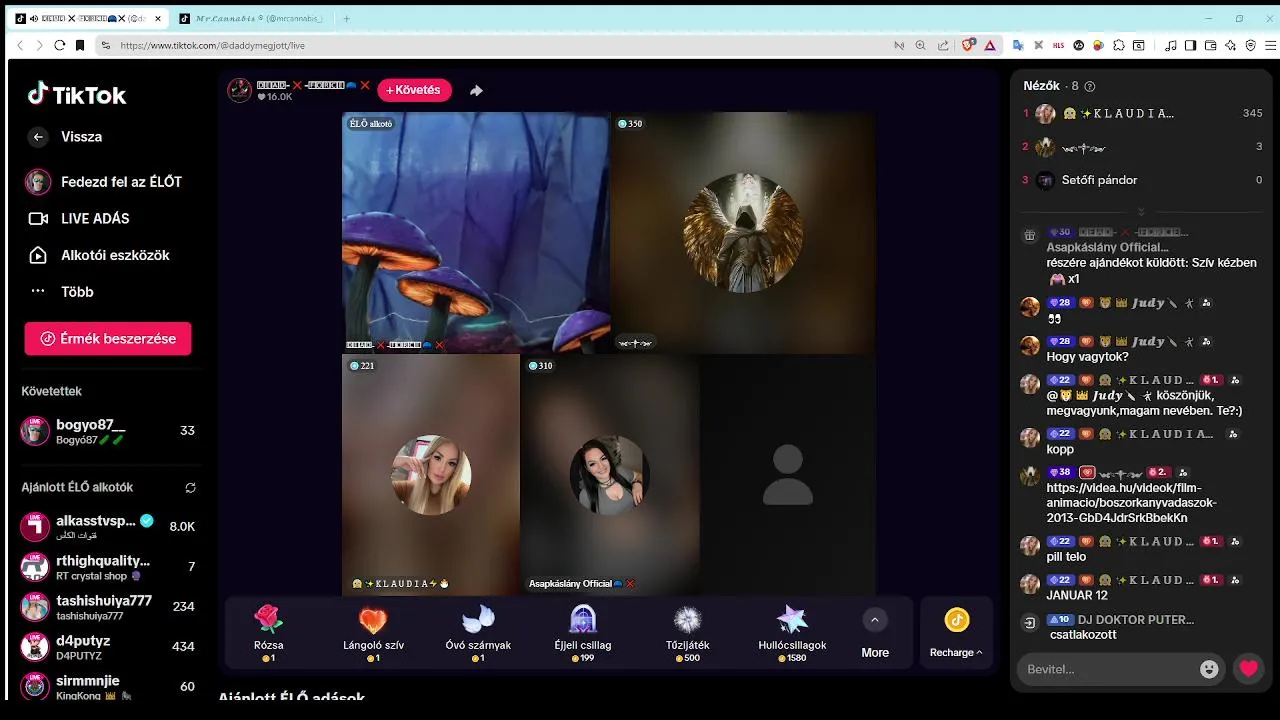The height and width of the screenshot is (720, 1280).
Task: Open Brave Shields lion icon
Action: pos(968,45)
